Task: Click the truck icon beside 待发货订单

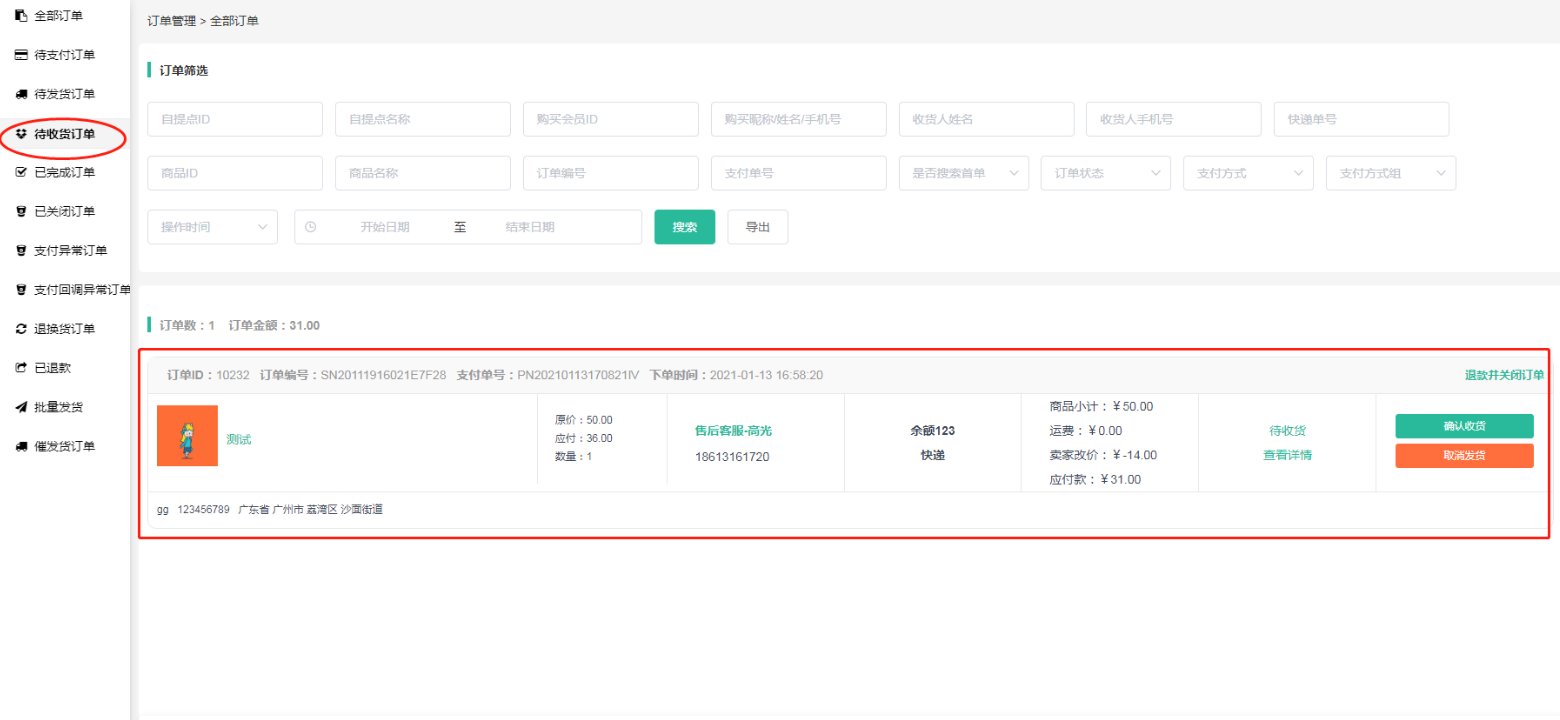Action: [20, 94]
